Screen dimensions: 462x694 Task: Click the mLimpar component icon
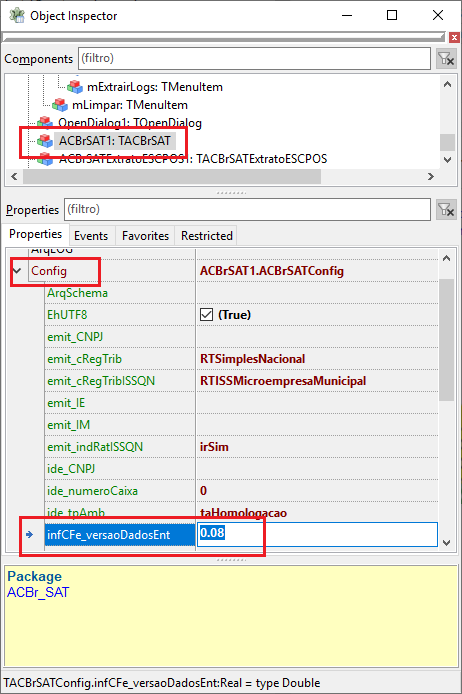click(x=60, y=104)
